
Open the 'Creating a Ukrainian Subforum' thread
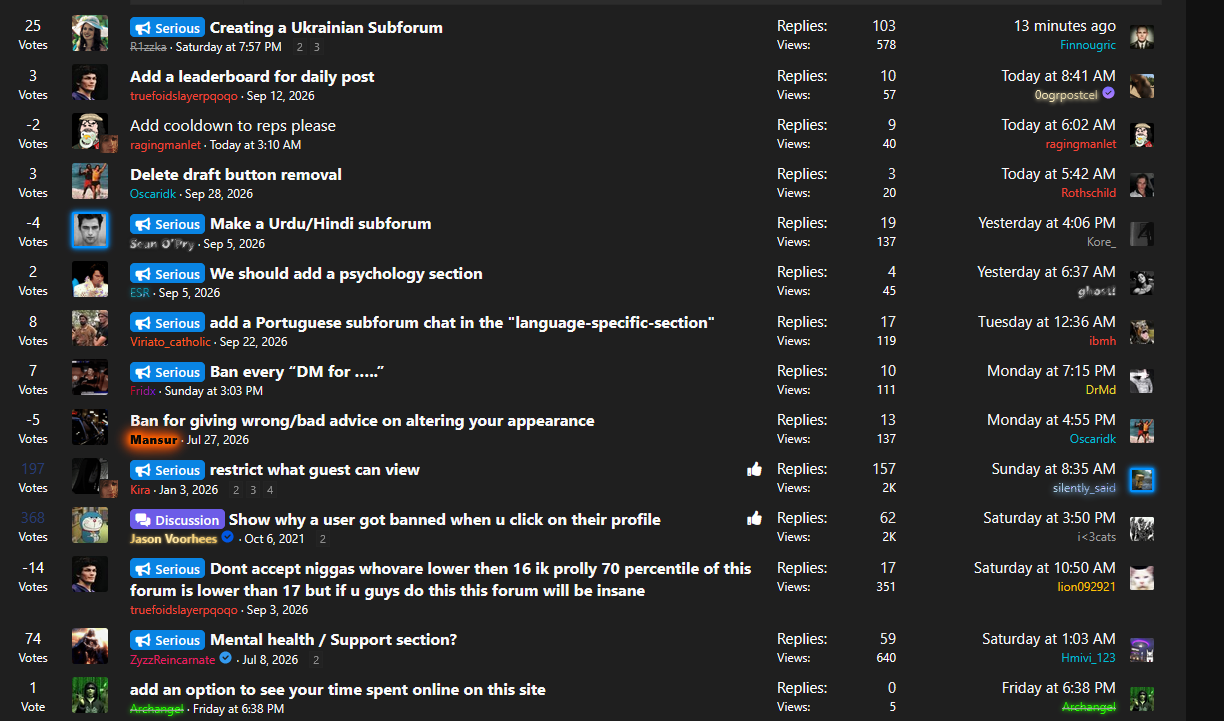326,28
